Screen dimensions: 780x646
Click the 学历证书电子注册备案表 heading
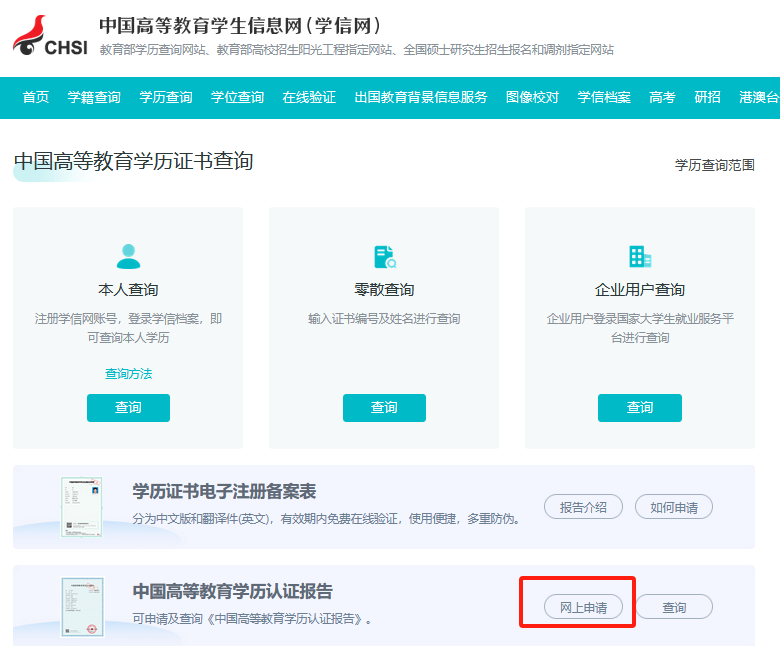[224, 491]
